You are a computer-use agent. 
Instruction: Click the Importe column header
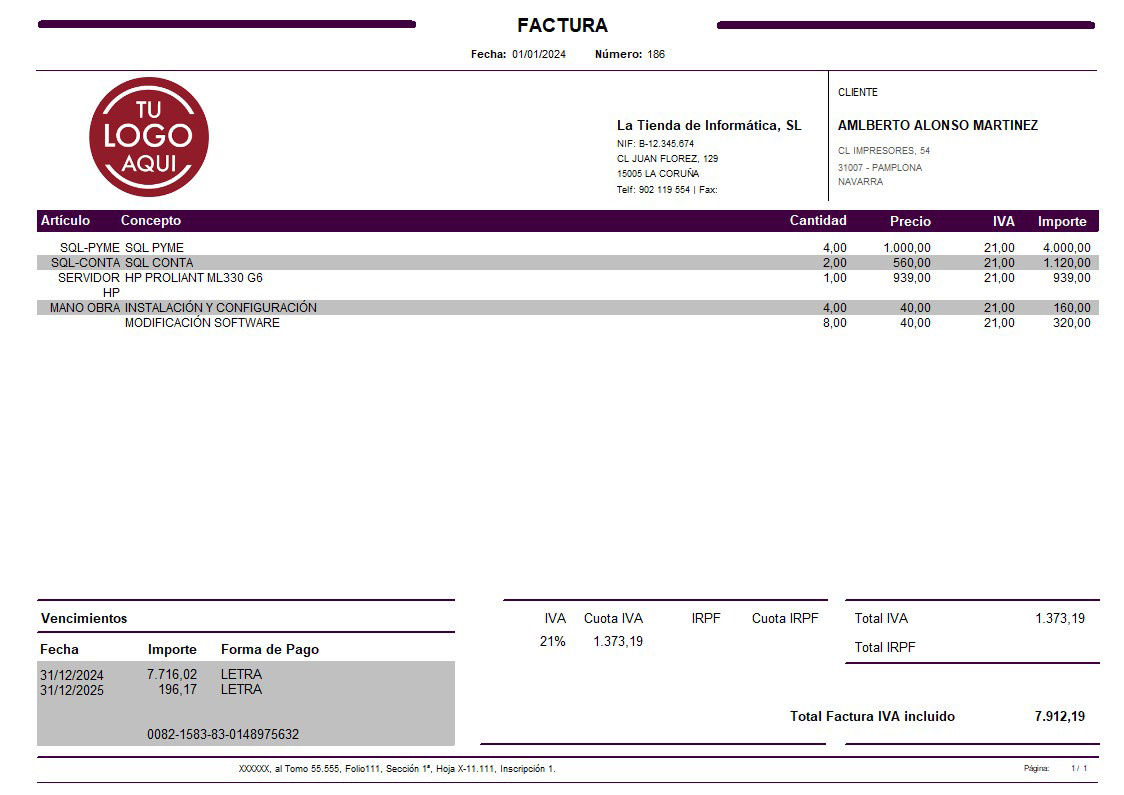(1063, 221)
